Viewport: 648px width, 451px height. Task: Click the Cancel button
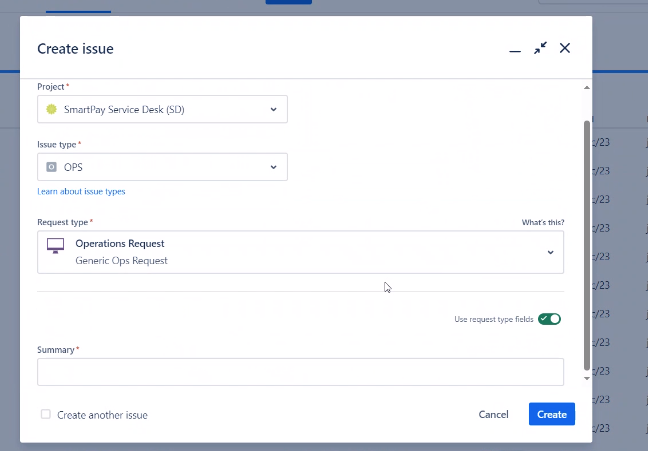[x=493, y=414]
